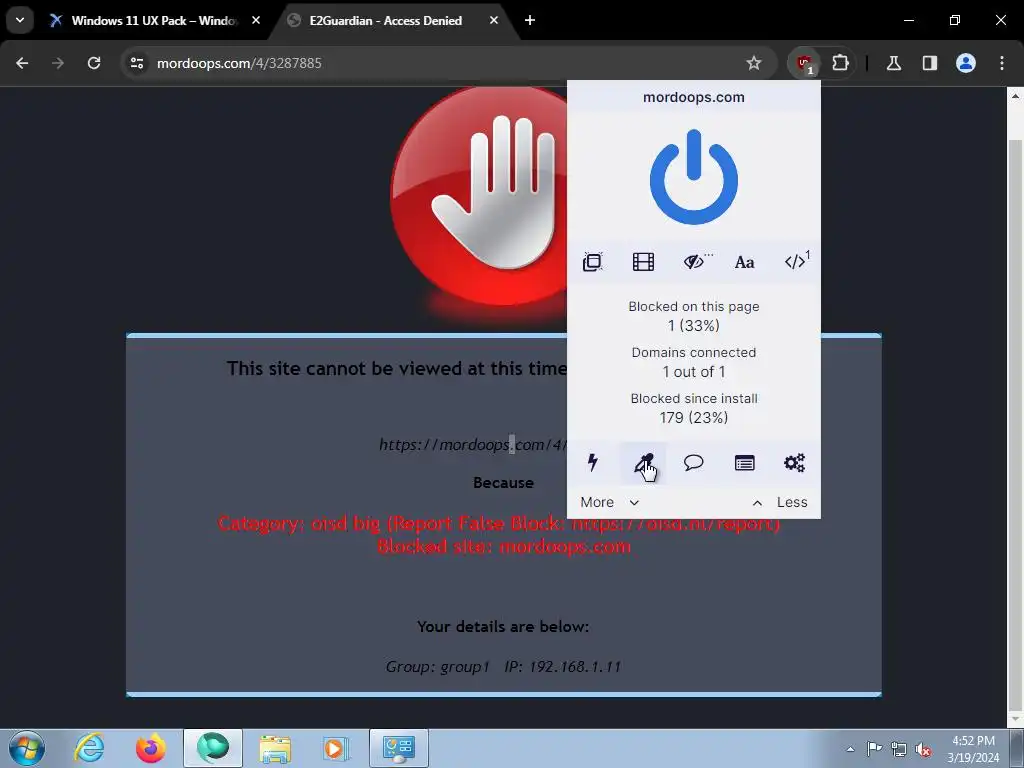The height and width of the screenshot is (768, 1024).
Task: Open the taskbar app with the round teal icon
Action: tap(213, 748)
